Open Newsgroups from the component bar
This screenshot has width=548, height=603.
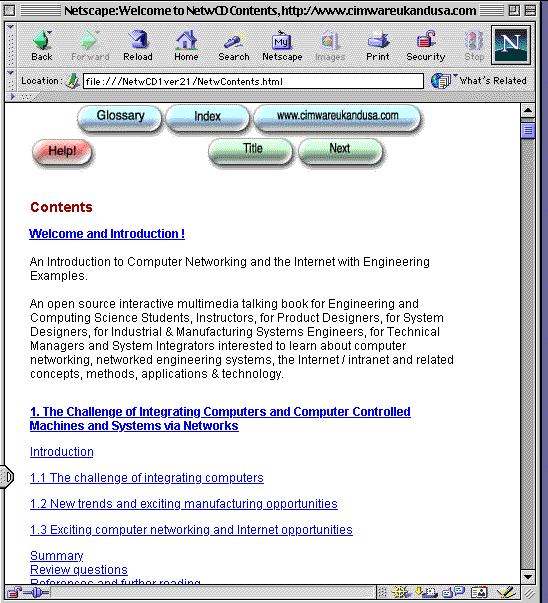pos(454,592)
